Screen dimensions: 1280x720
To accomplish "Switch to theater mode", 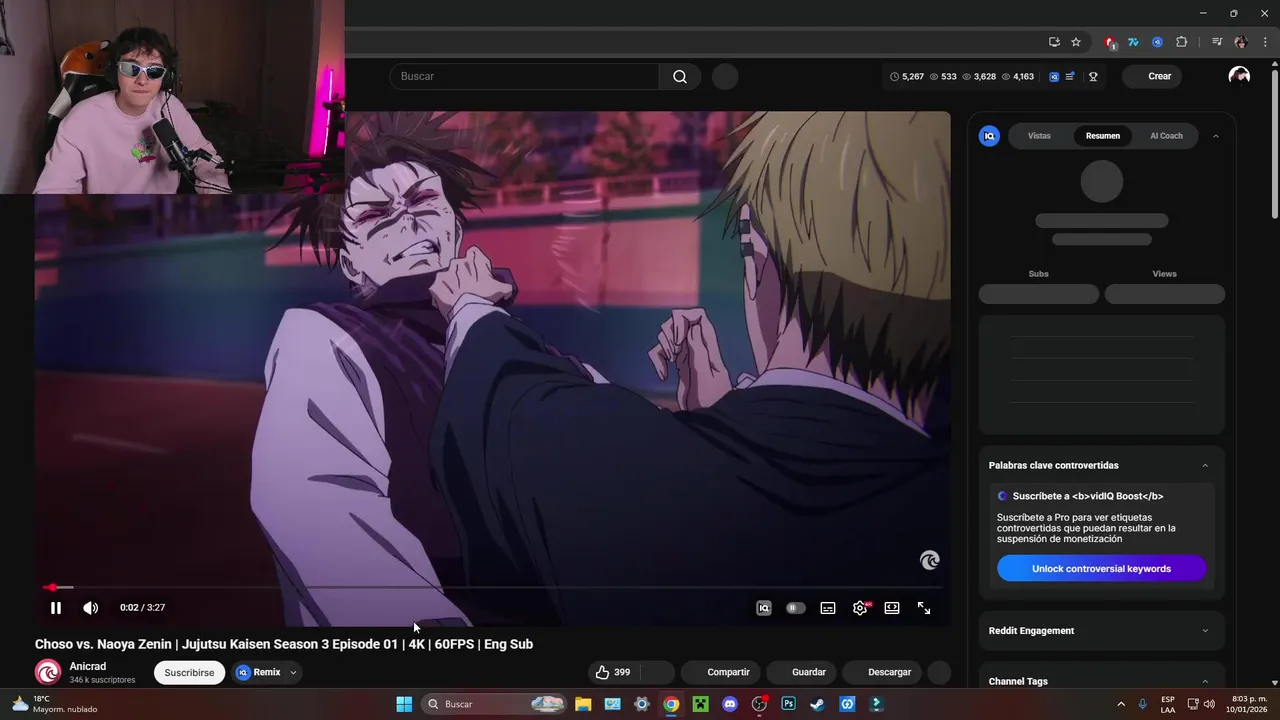I will [x=892, y=608].
